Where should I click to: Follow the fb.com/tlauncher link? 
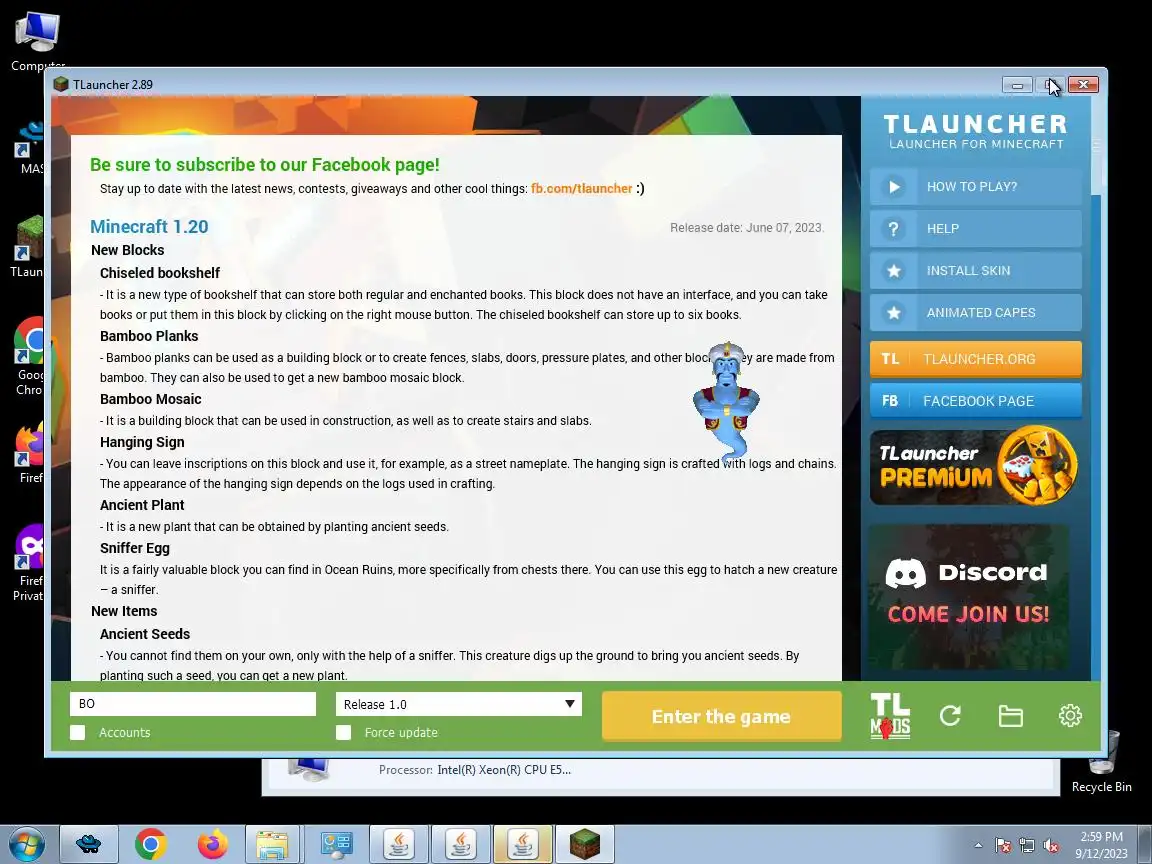coord(581,189)
